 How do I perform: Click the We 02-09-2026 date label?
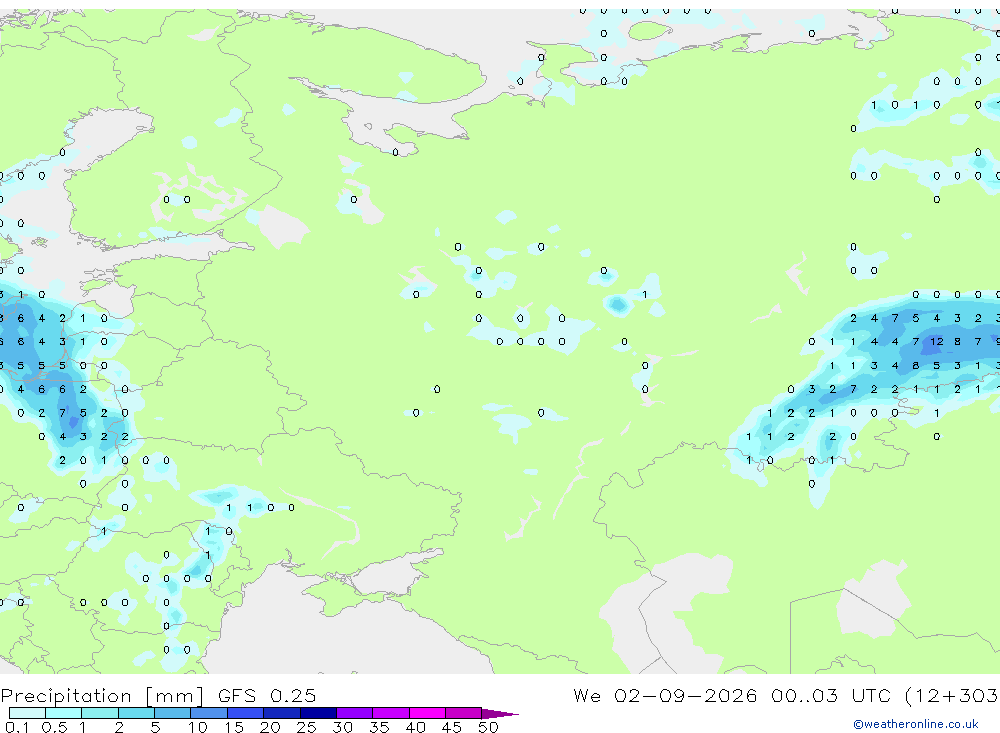click(x=665, y=695)
